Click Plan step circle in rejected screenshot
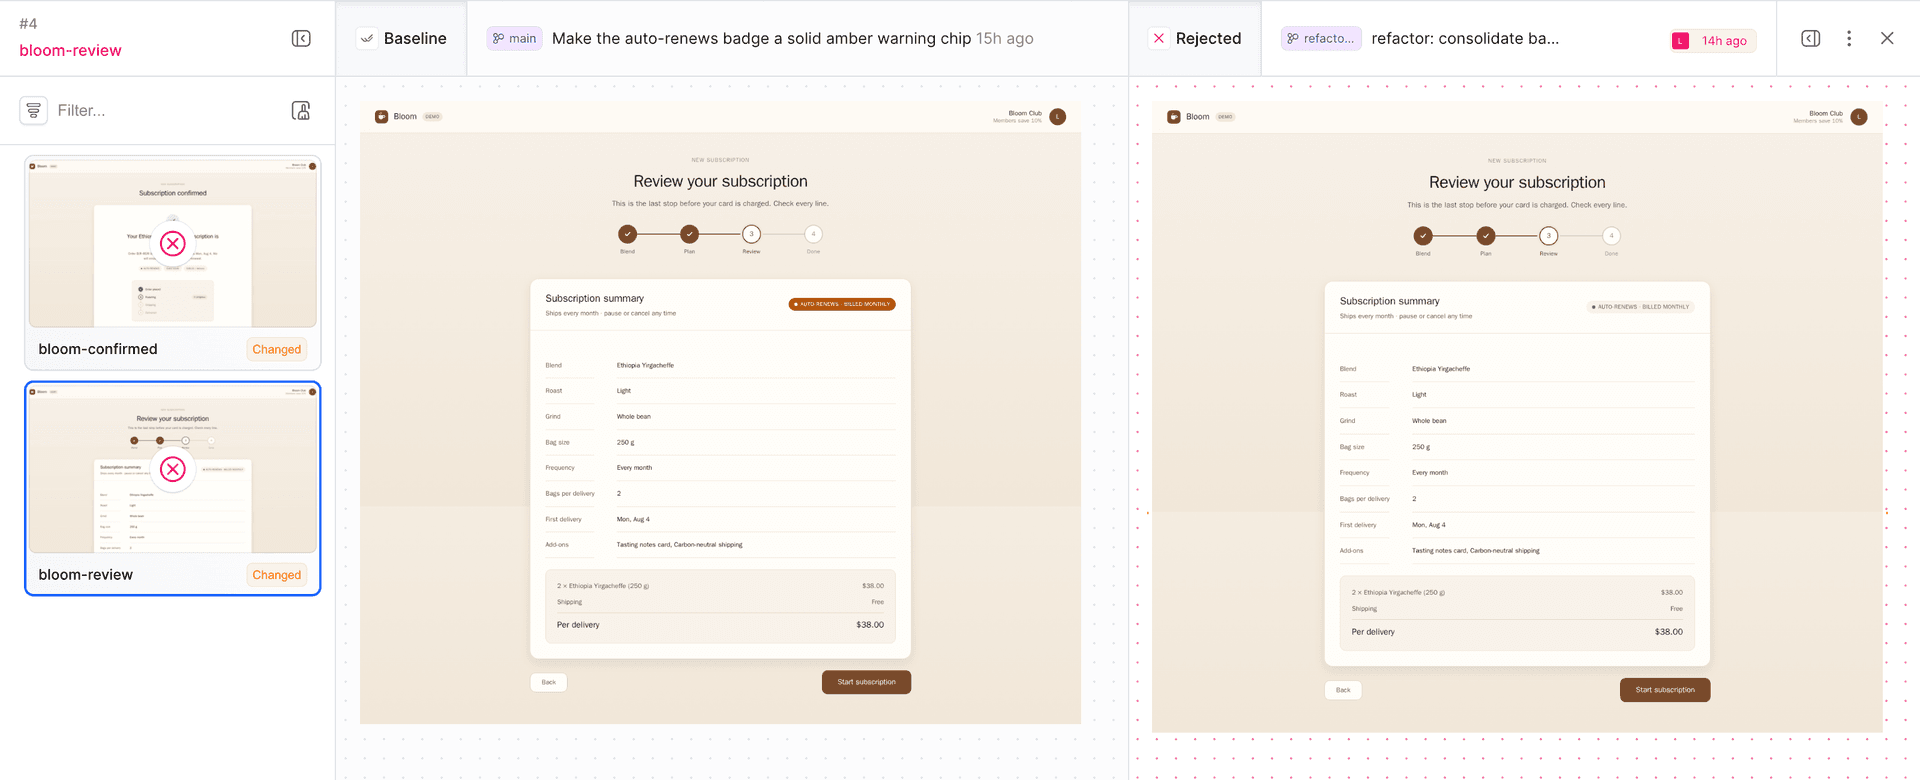This screenshot has width=1920, height=780. 1486,236
